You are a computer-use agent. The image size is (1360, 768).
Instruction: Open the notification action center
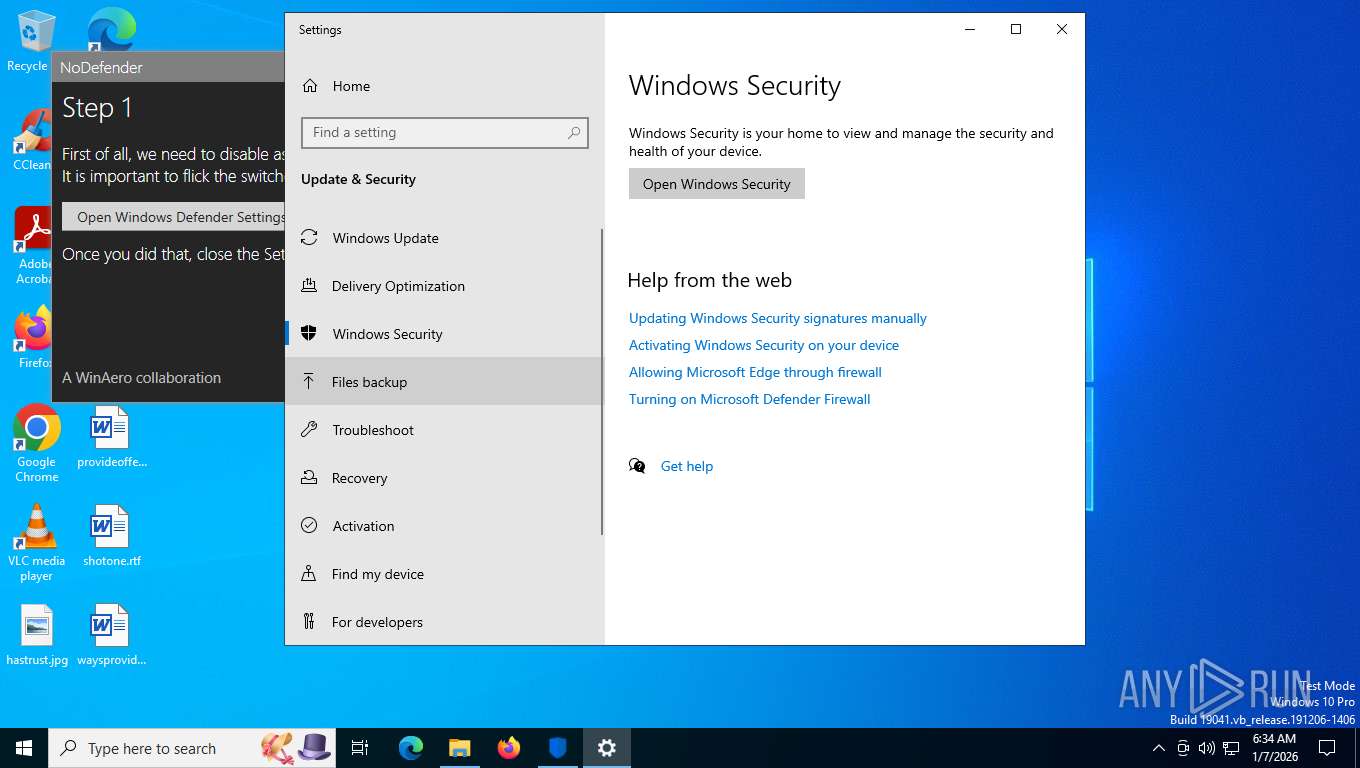1327,748
